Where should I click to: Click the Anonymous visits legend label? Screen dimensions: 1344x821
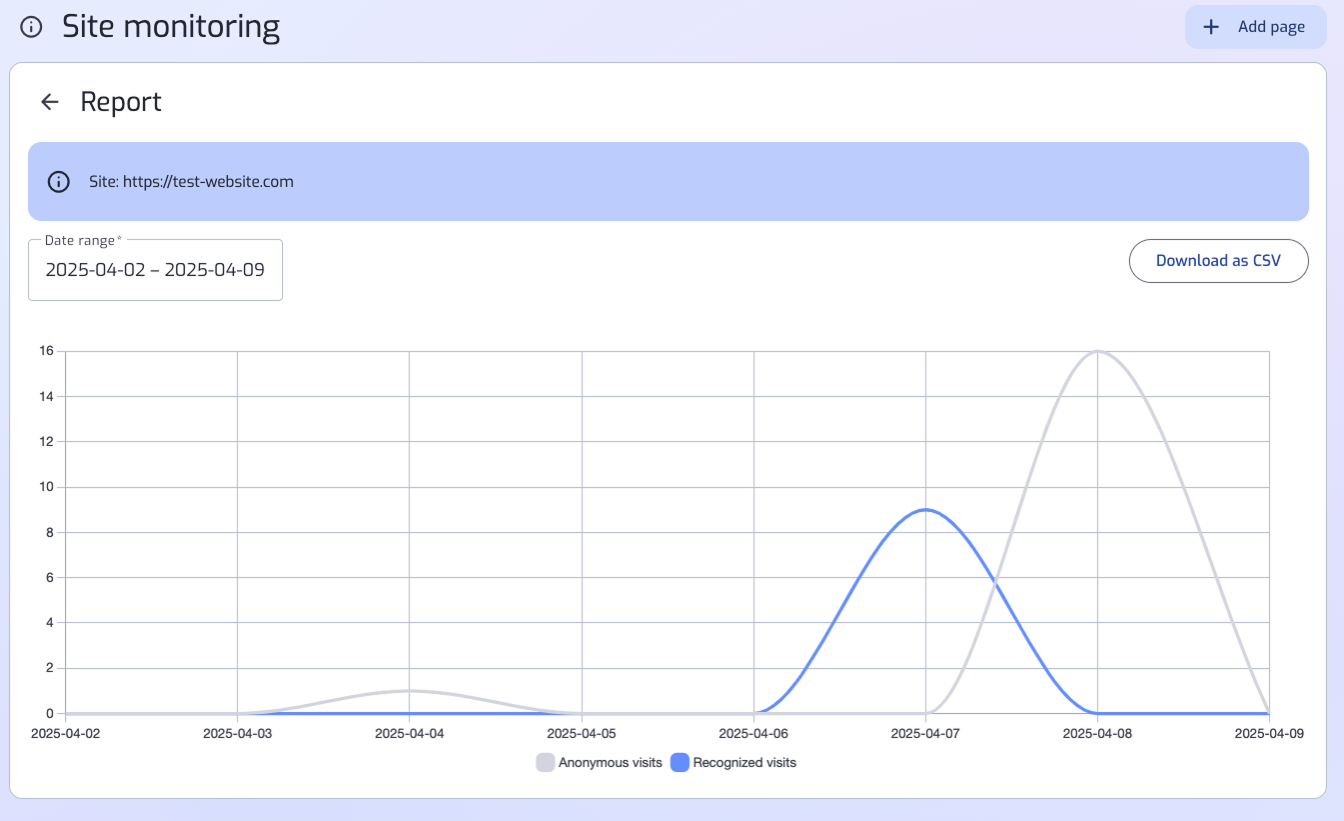click(x=610, y=762)
